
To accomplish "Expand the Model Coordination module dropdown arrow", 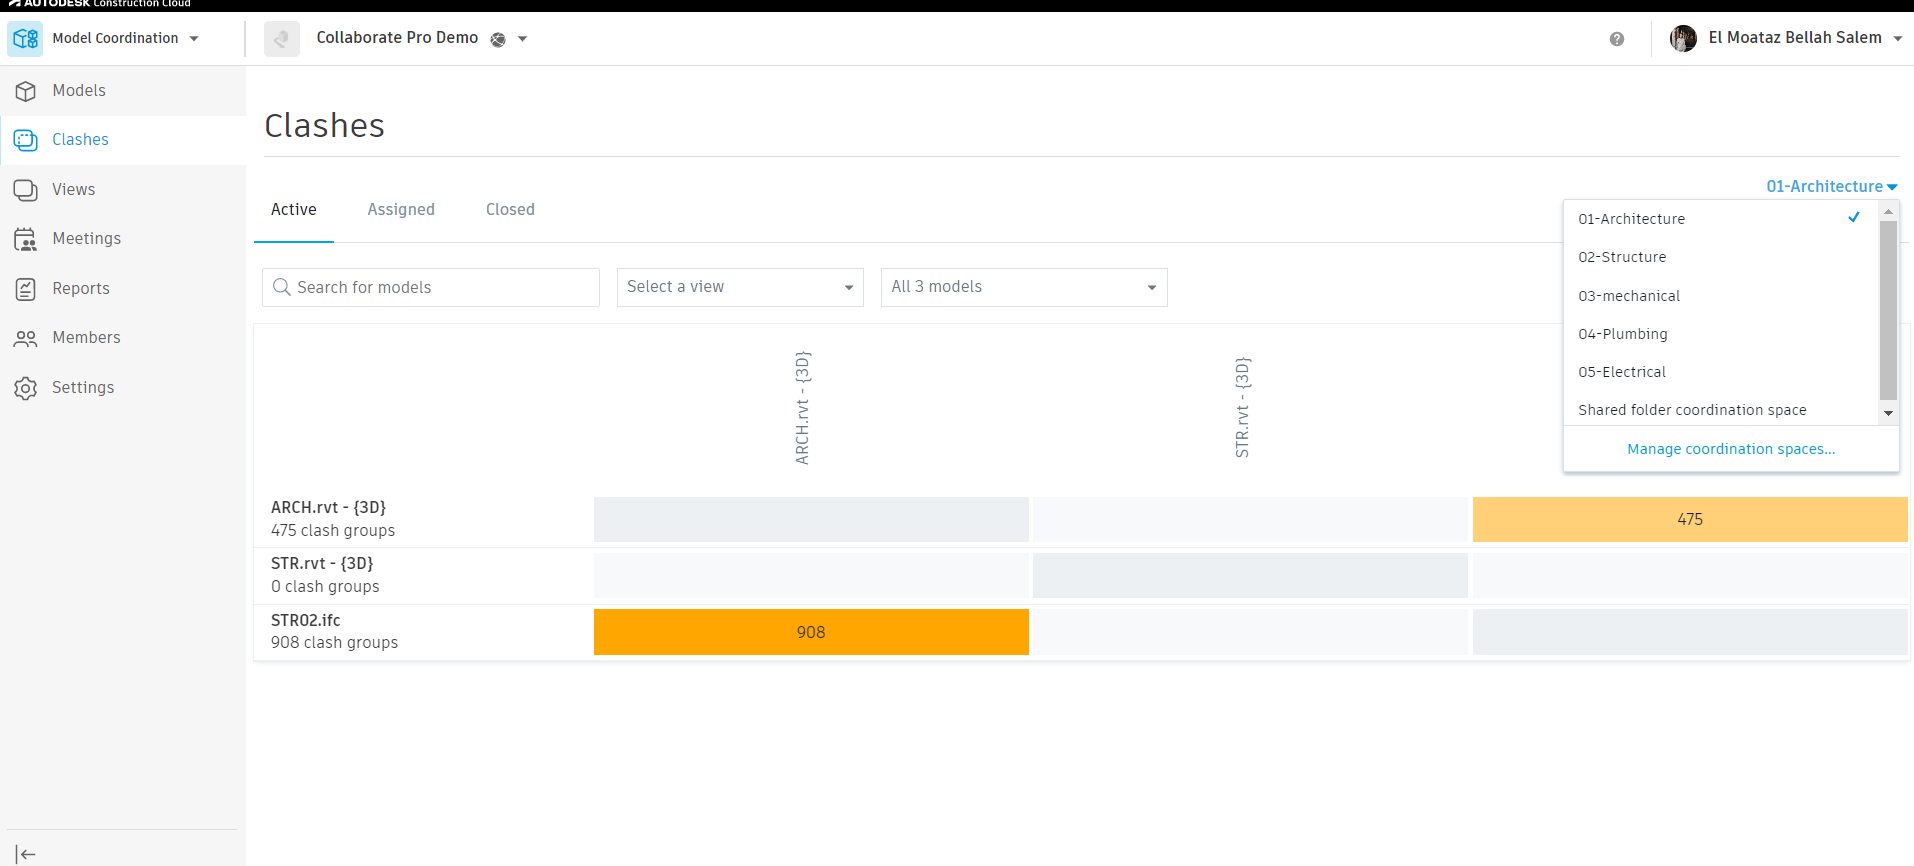I will (x=194, y=39).
